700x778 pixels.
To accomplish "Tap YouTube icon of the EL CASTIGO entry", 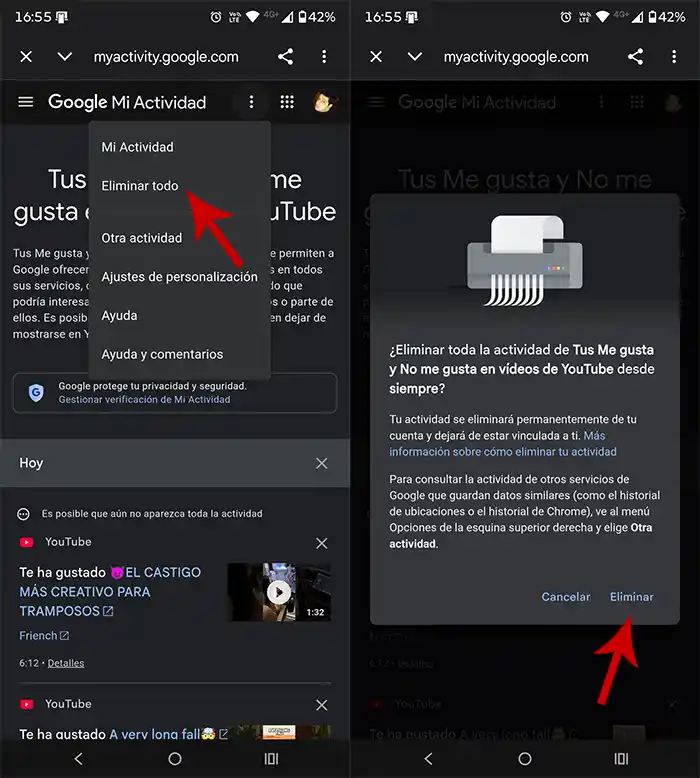I will [27, 542].
